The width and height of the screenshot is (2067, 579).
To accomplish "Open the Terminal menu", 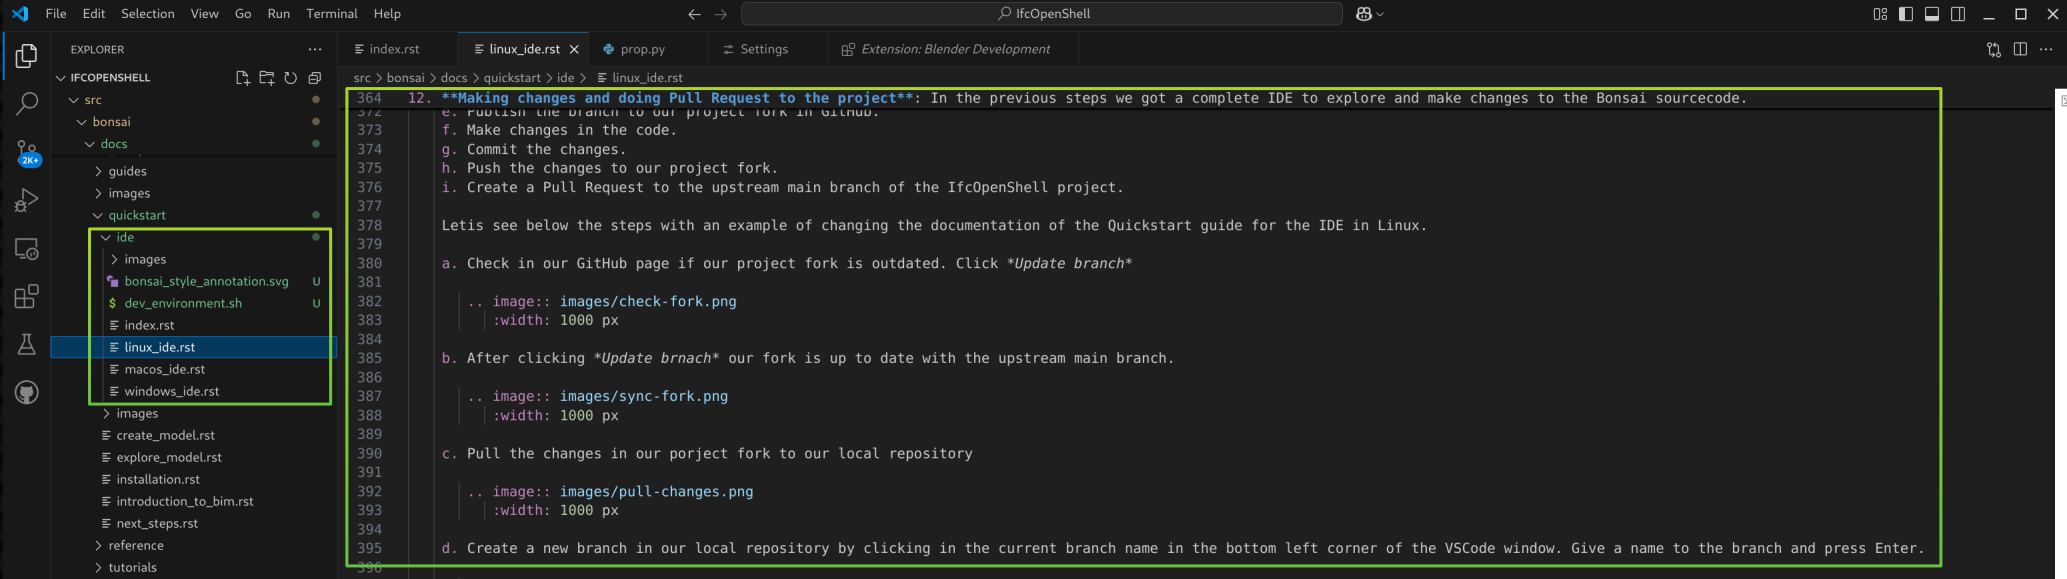I will [332, 14].
